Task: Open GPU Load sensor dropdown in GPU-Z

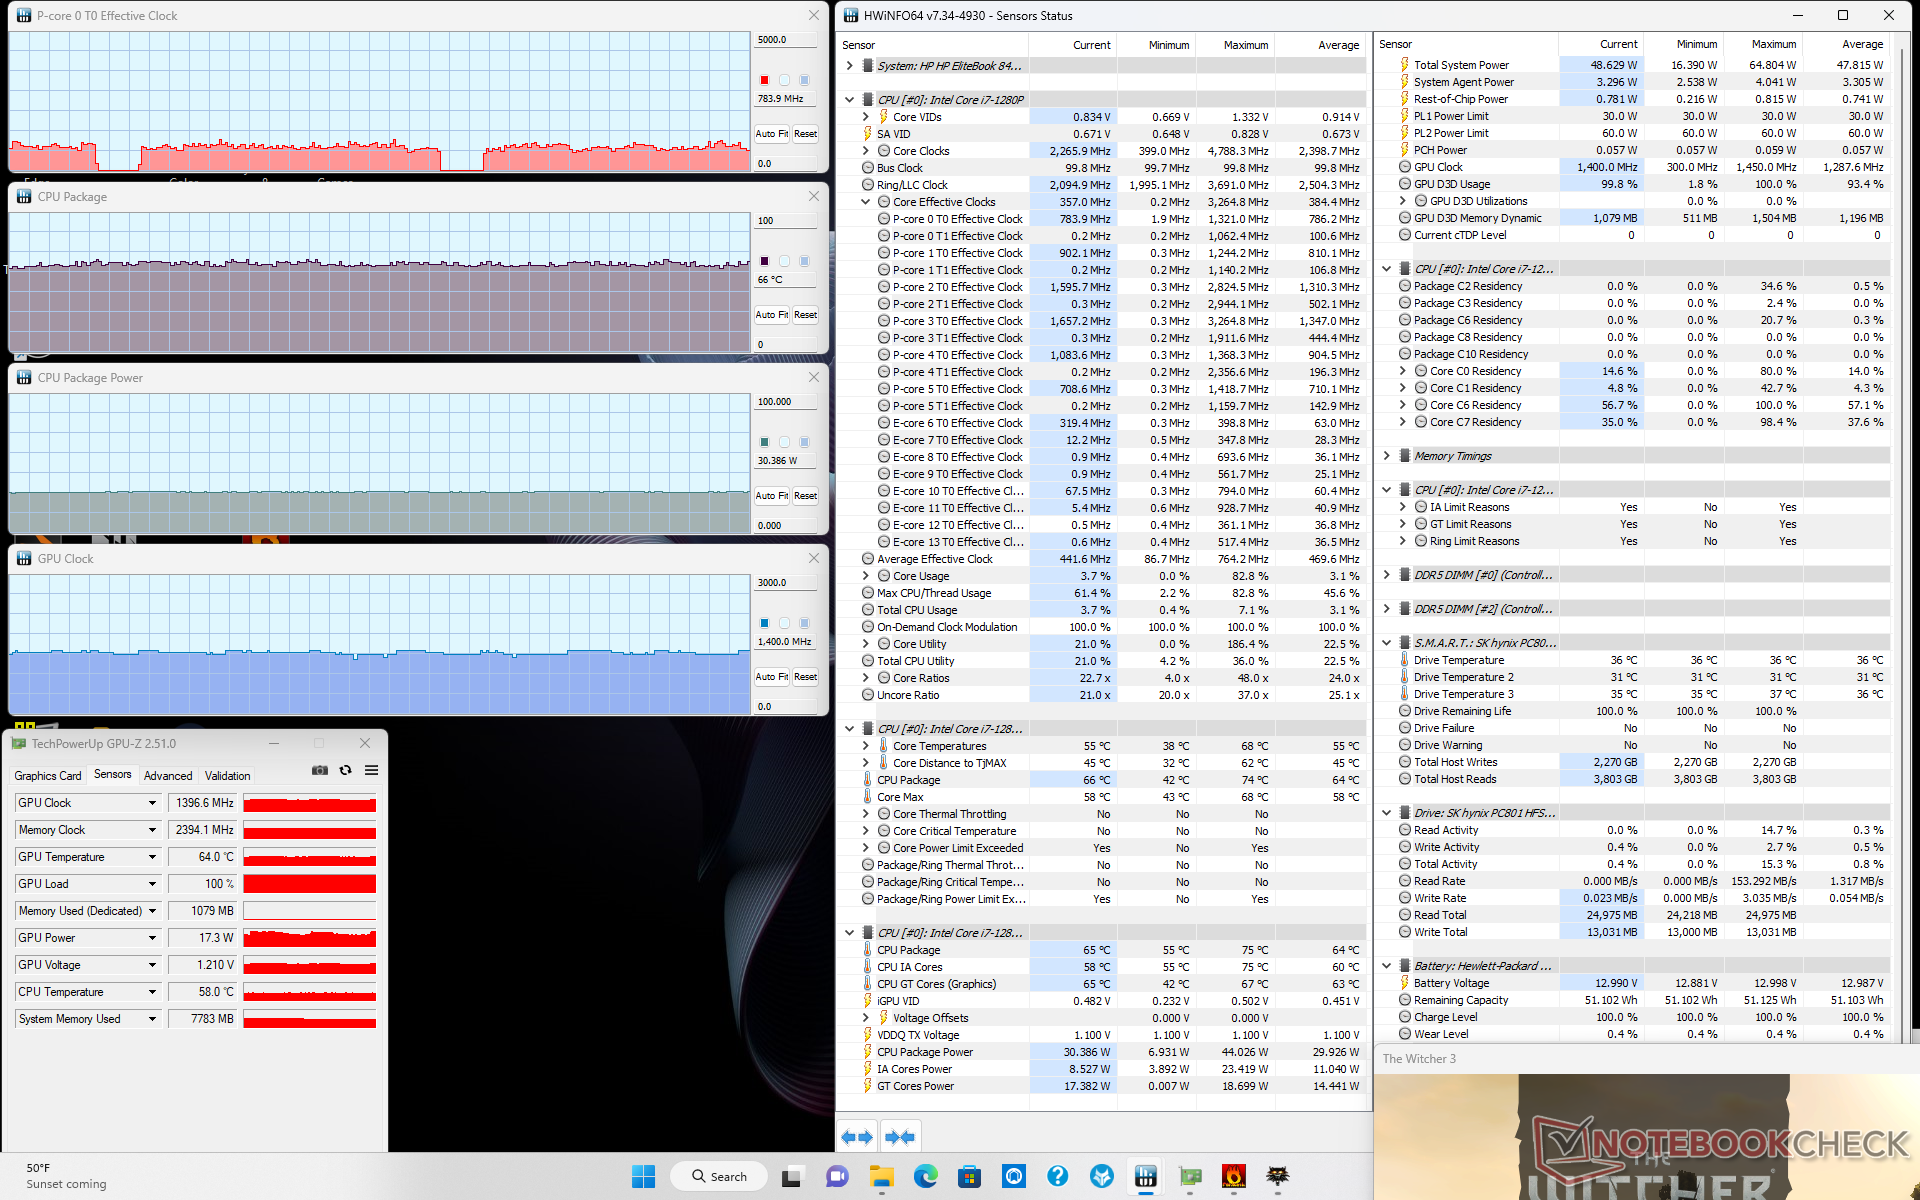Action: (x=152, y=884)
